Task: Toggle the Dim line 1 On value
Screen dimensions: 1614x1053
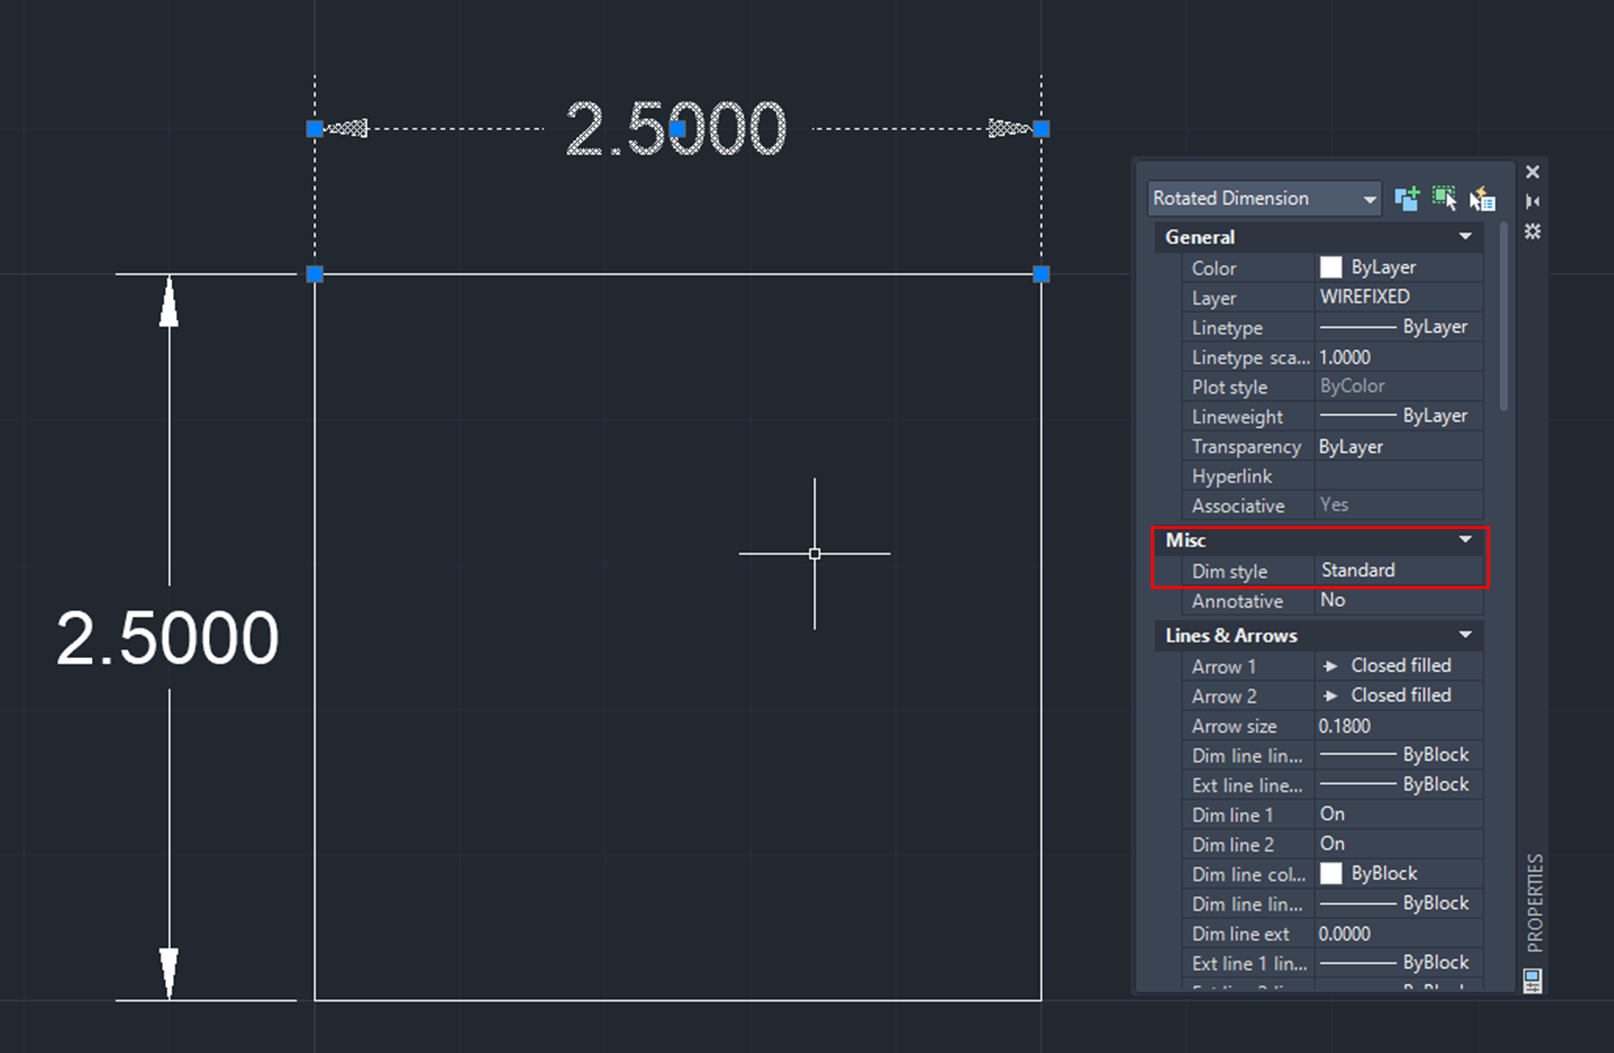Action: 1399,814
